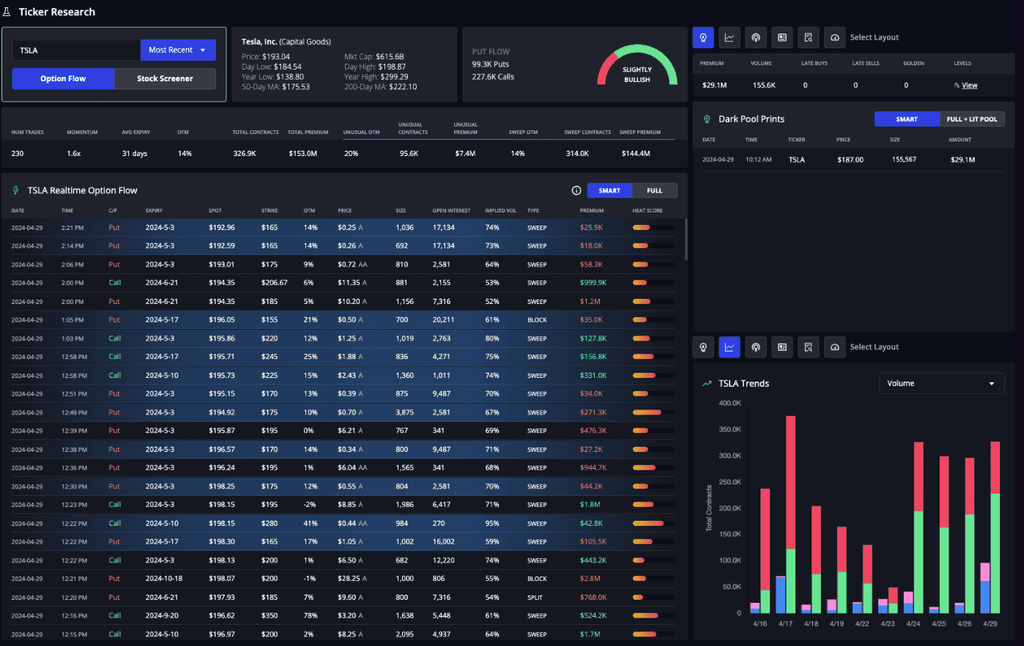Click the $29.1M dark pool print amount
Image resolution: width=1024 pixels, height=646 pixels.
click(x=963, y=160)
